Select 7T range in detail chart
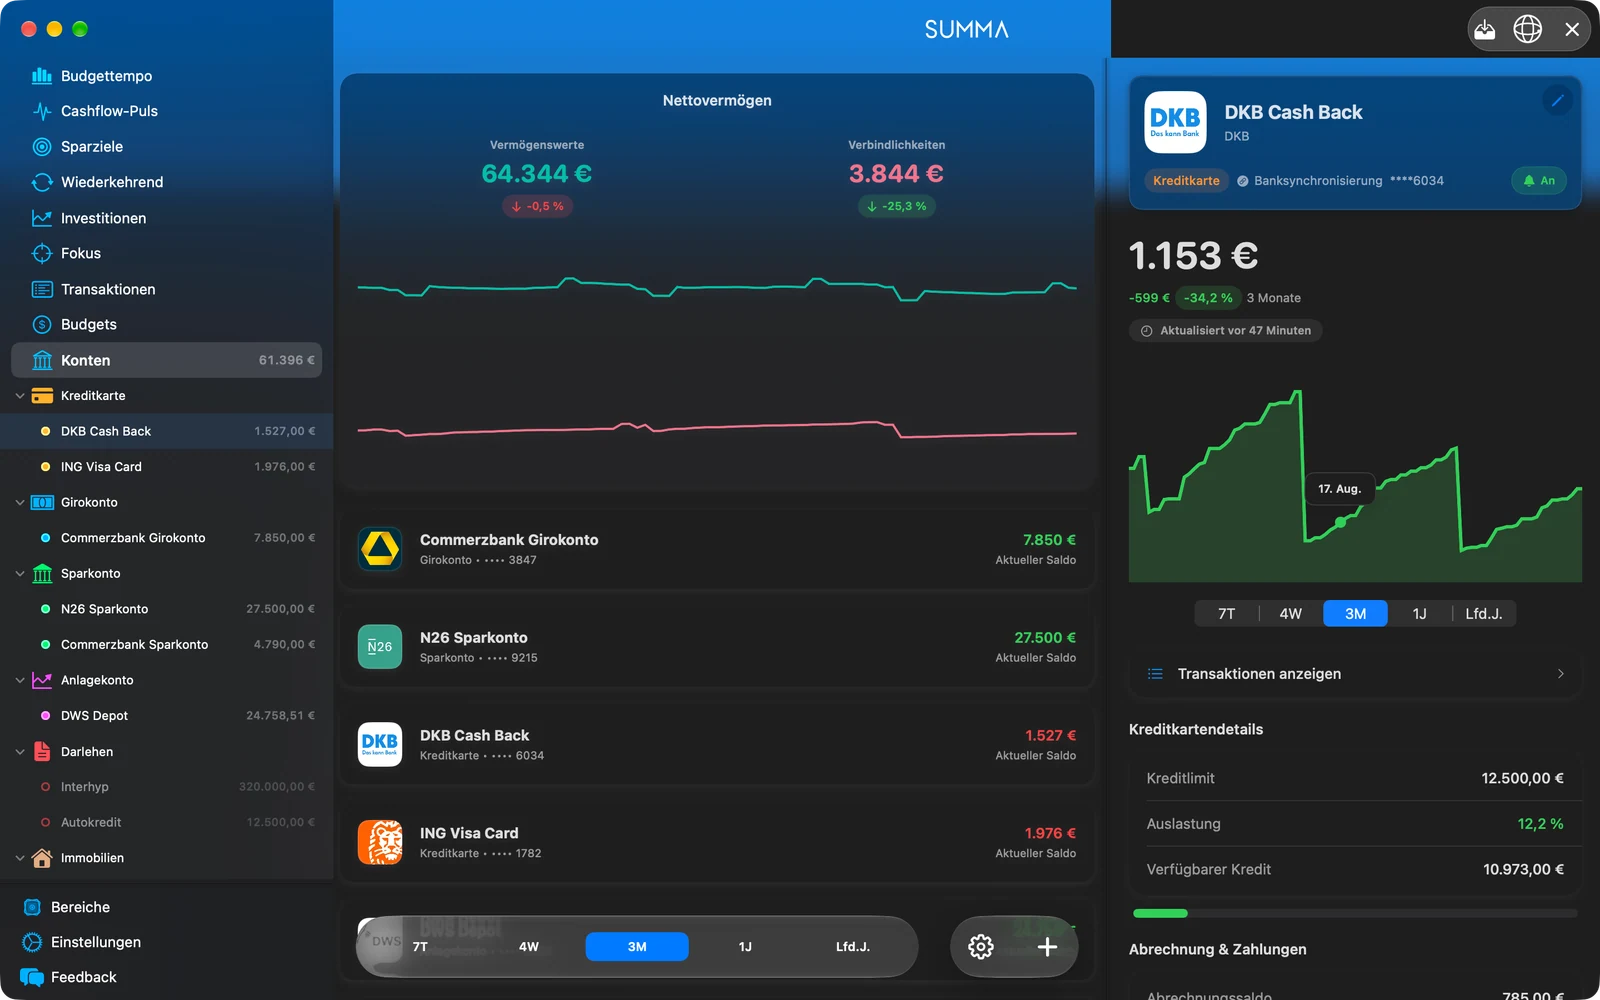Screen dimensions: 1600x1000 (x=1226, y=613)
